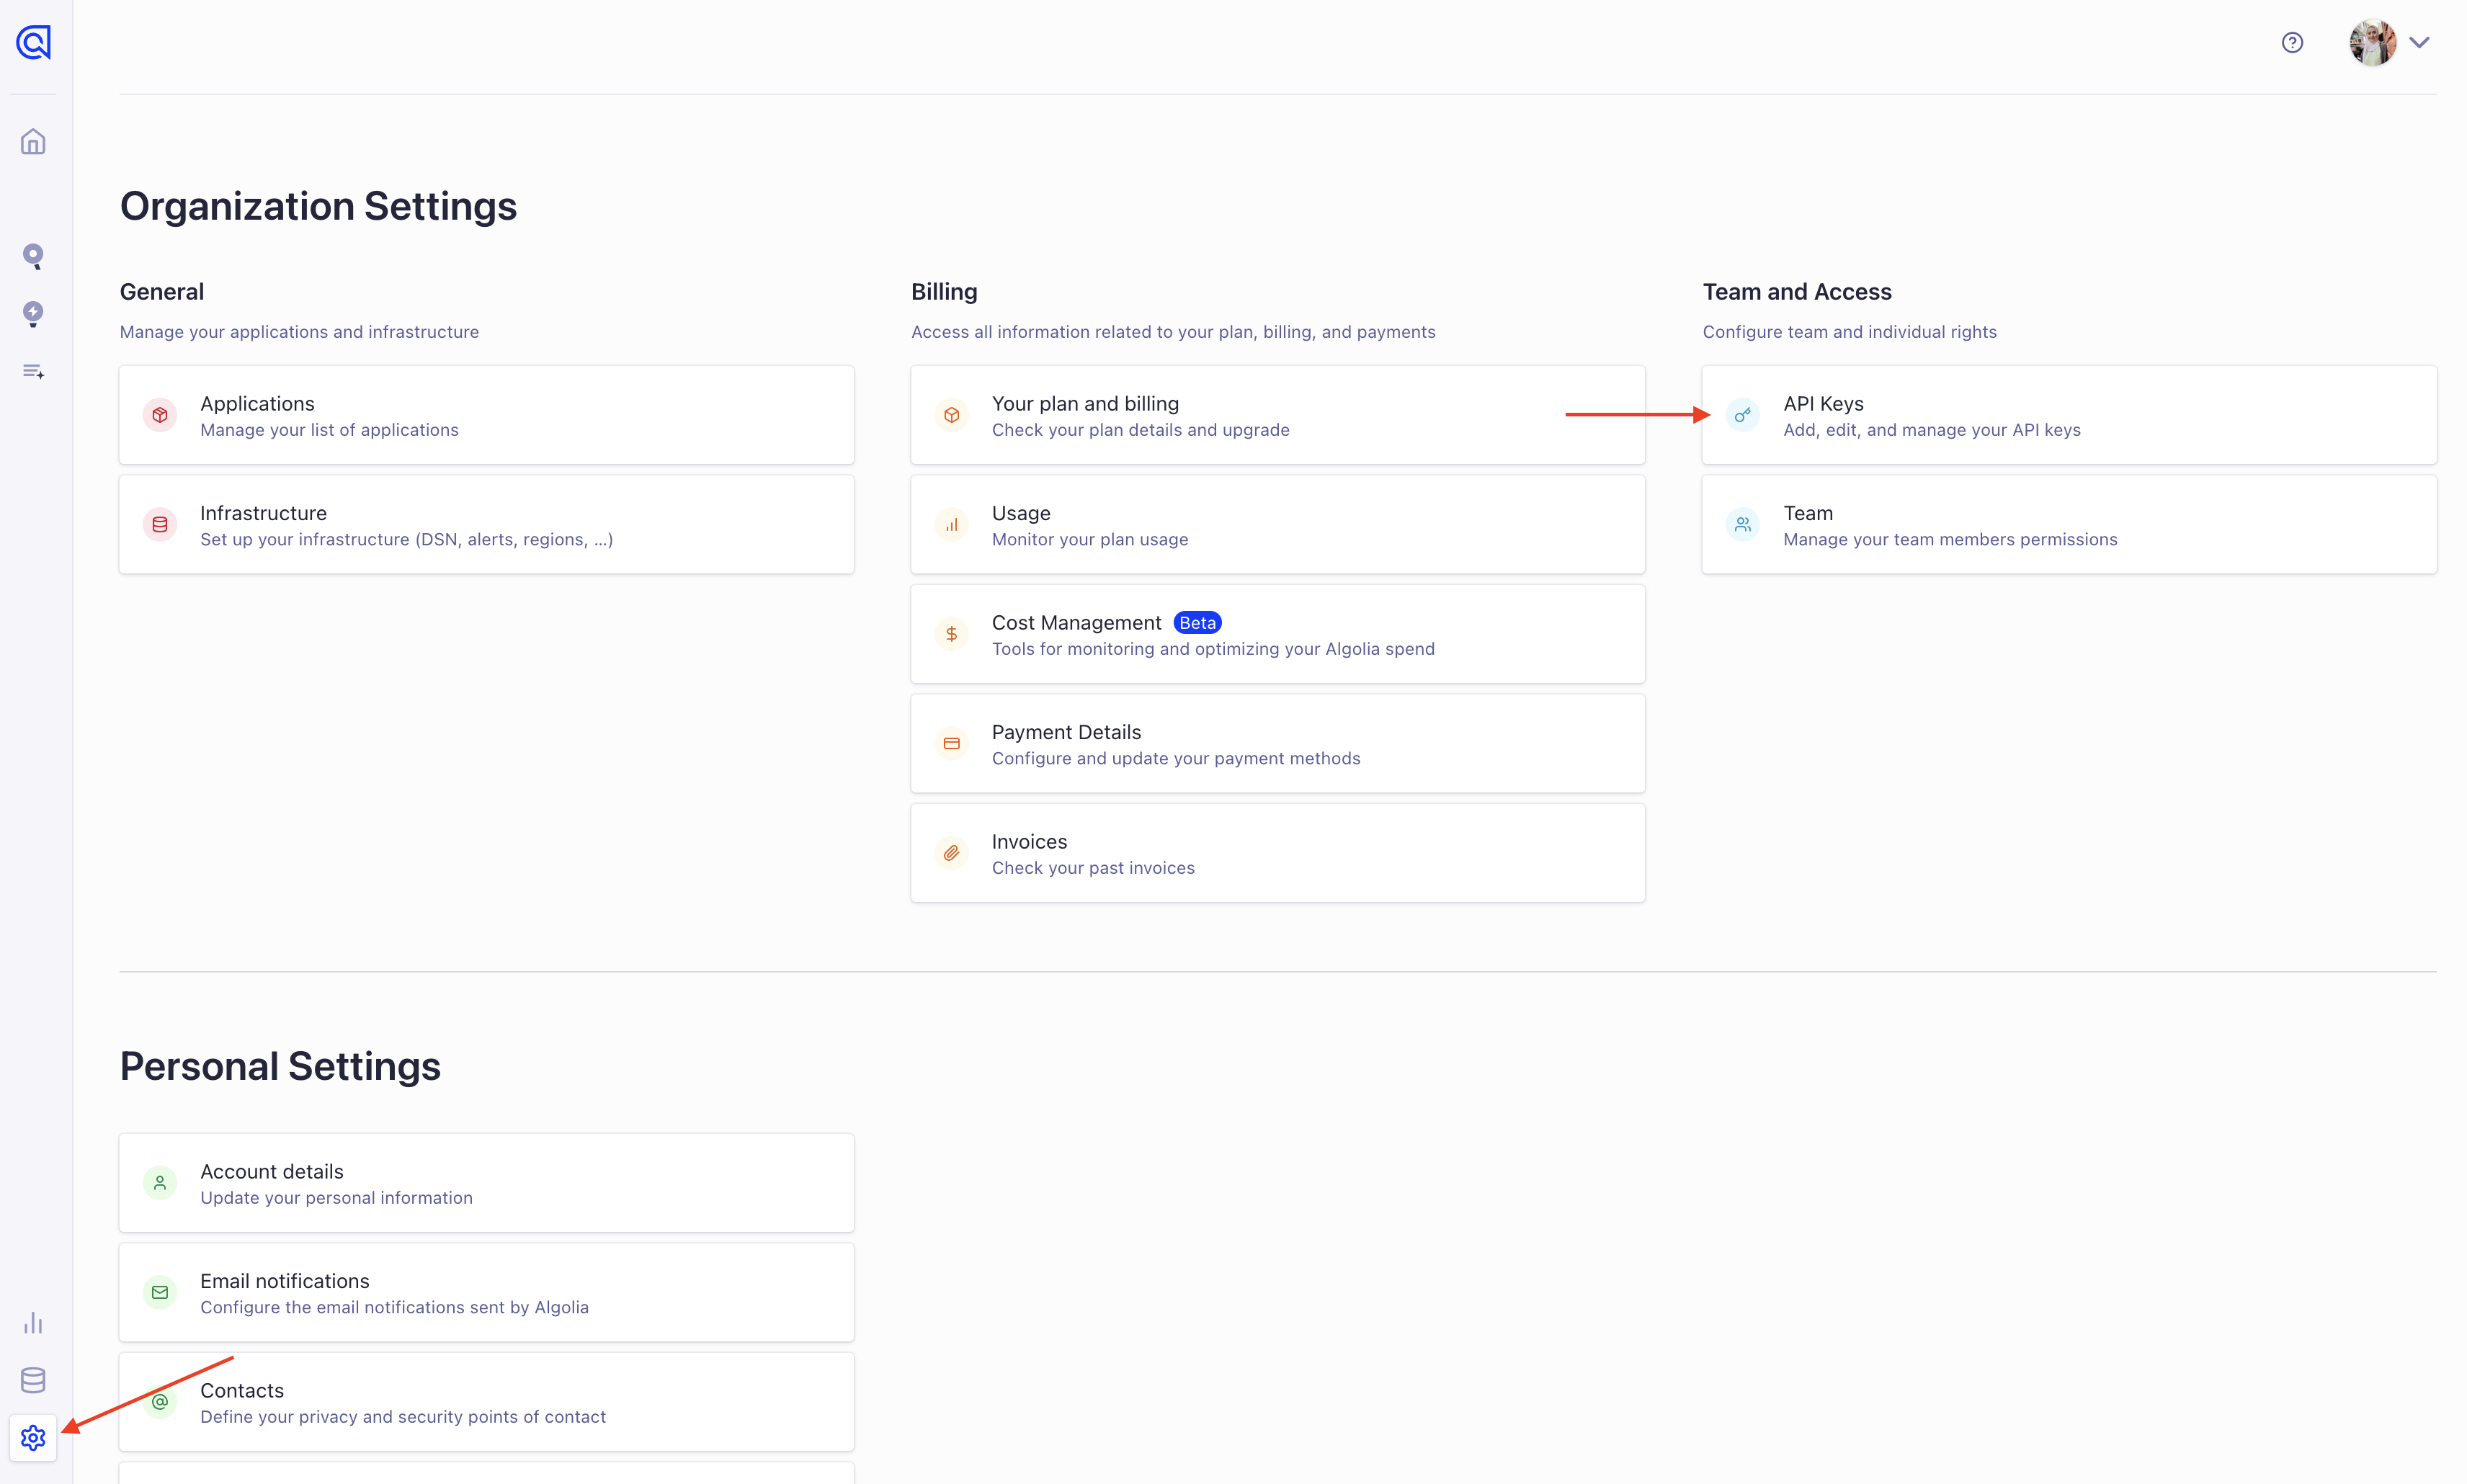The width and height of the screenshot is (2467, 1484).
Task: Click the add-to-list sidebar icon
Action: click(33, 371)
